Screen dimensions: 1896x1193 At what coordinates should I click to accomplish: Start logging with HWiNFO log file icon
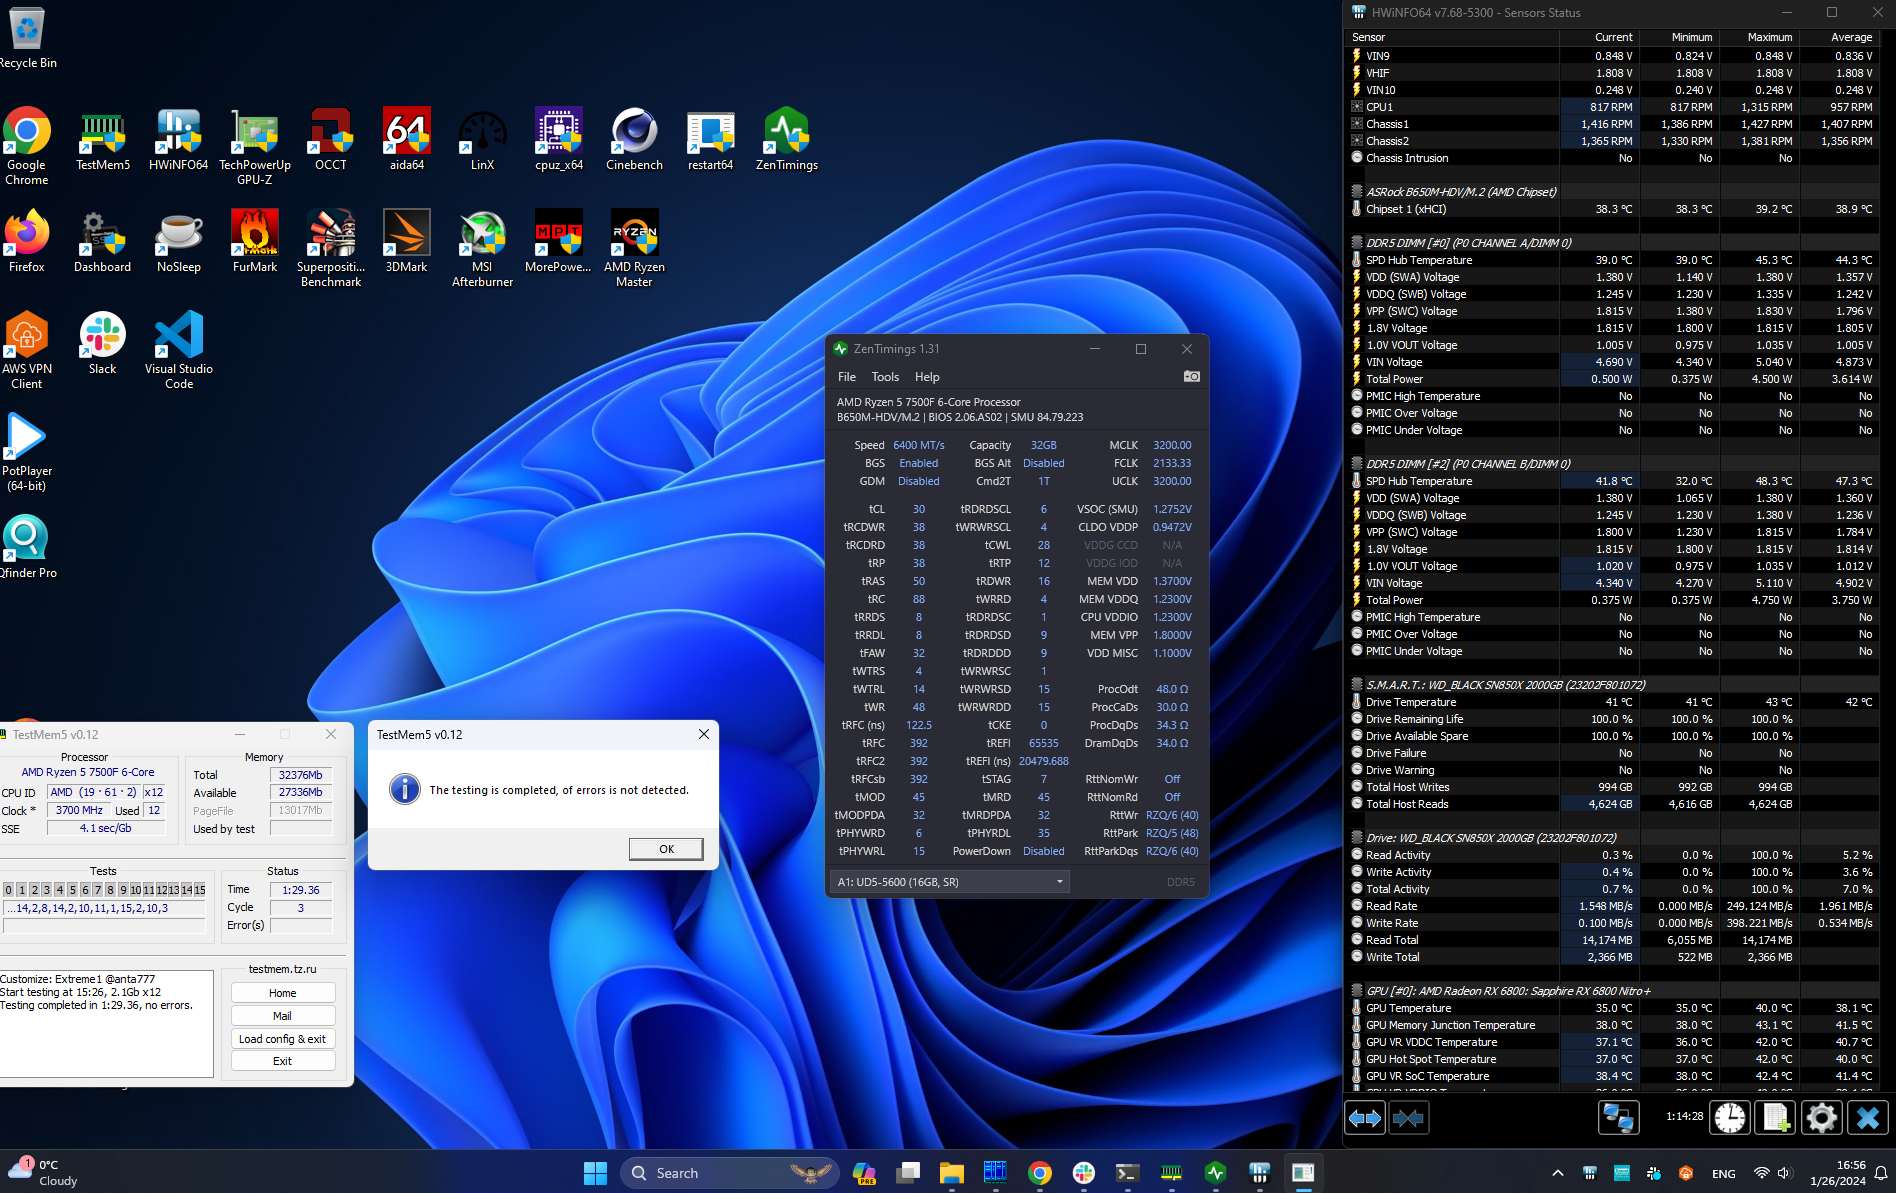[1775, 1118]
